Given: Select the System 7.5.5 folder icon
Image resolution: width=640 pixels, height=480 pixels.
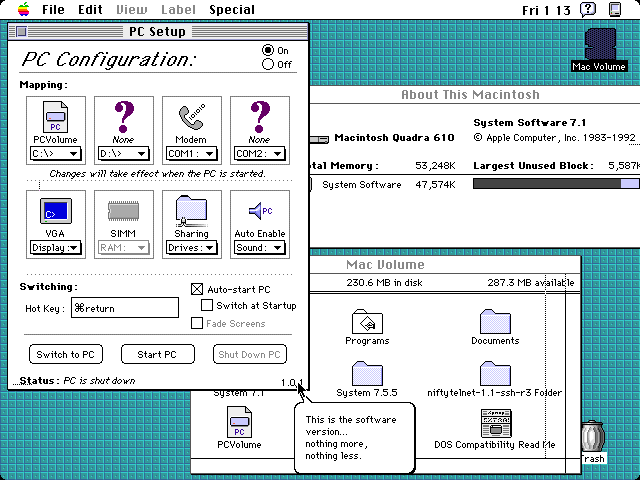Looking at the screenshot, I should pos(367,373).
